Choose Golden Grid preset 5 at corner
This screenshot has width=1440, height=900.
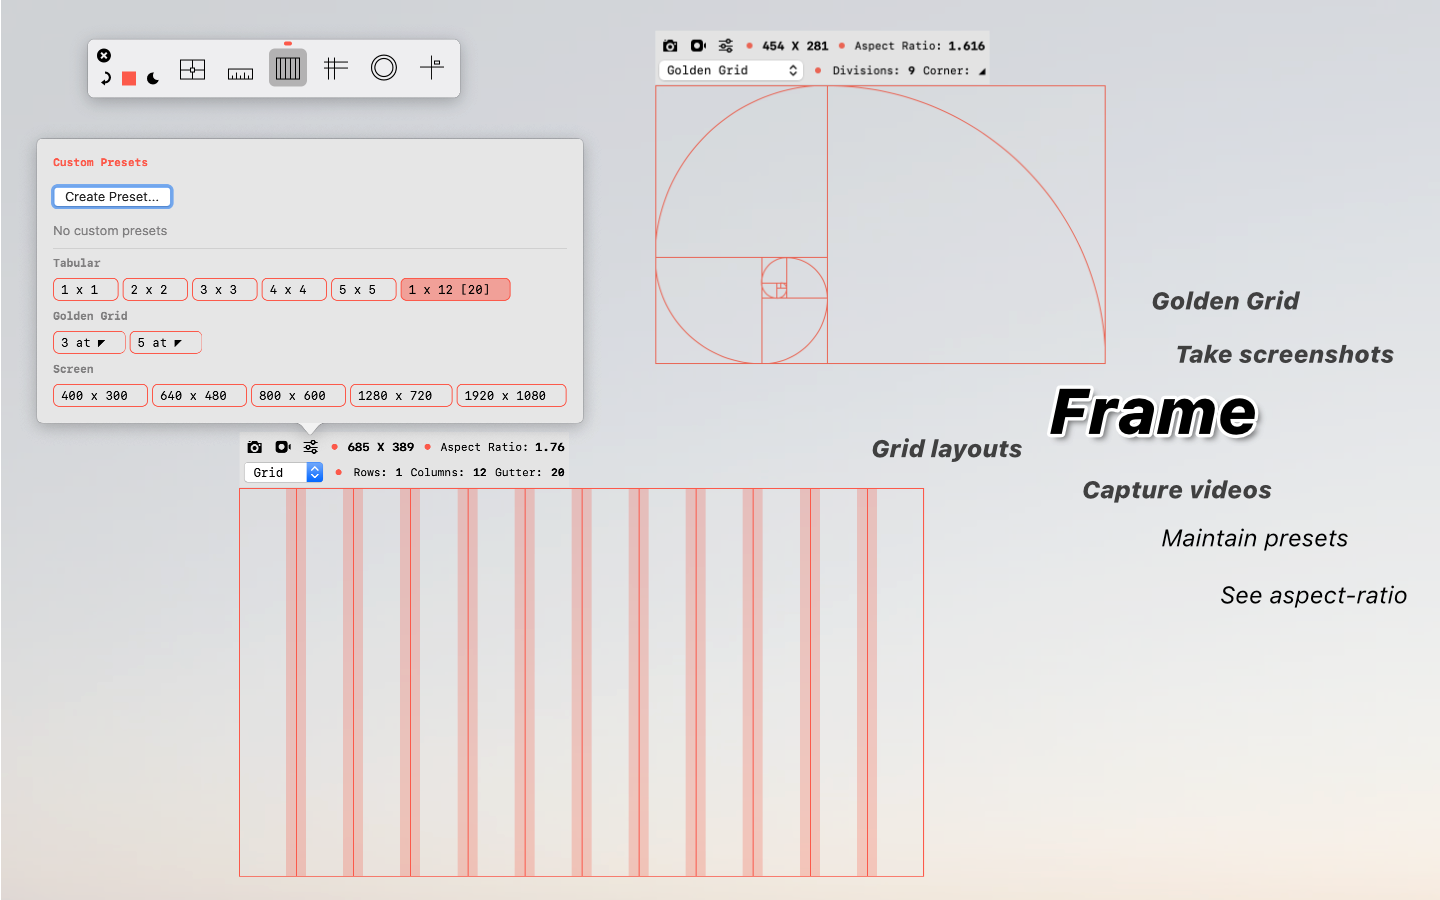pos(165,343)
